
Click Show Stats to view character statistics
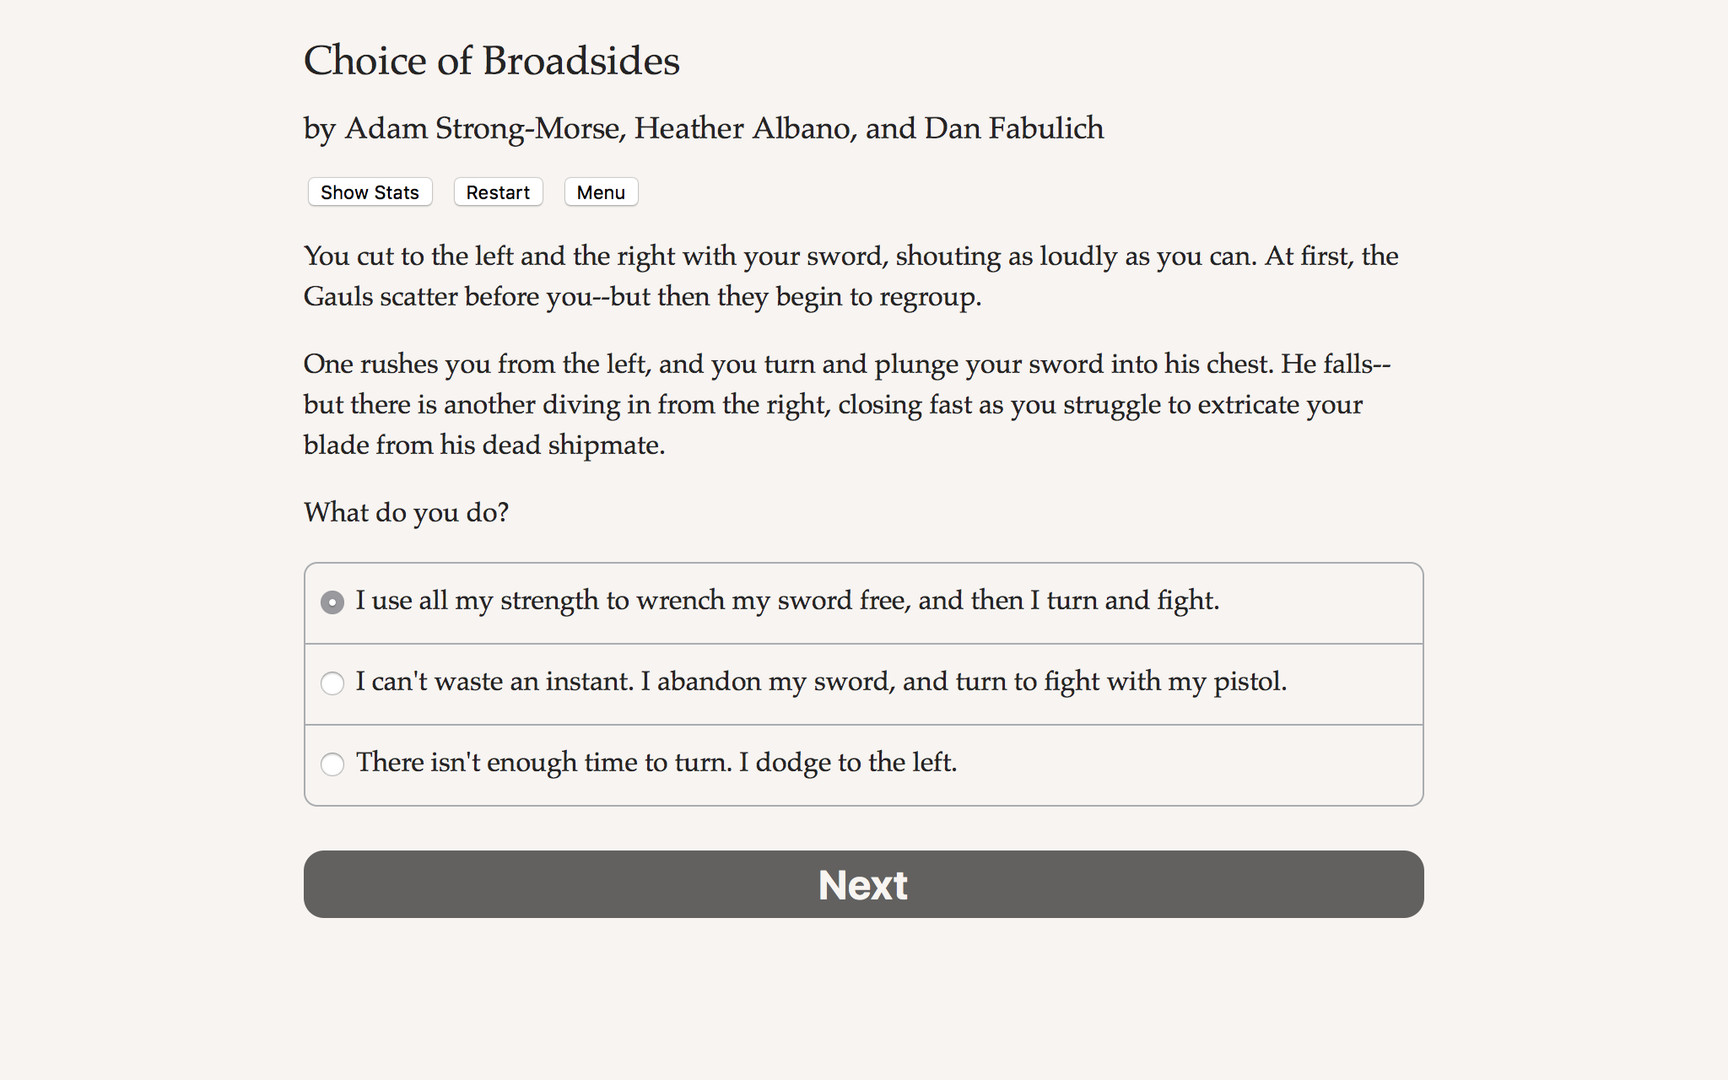(x=369, y=192)
